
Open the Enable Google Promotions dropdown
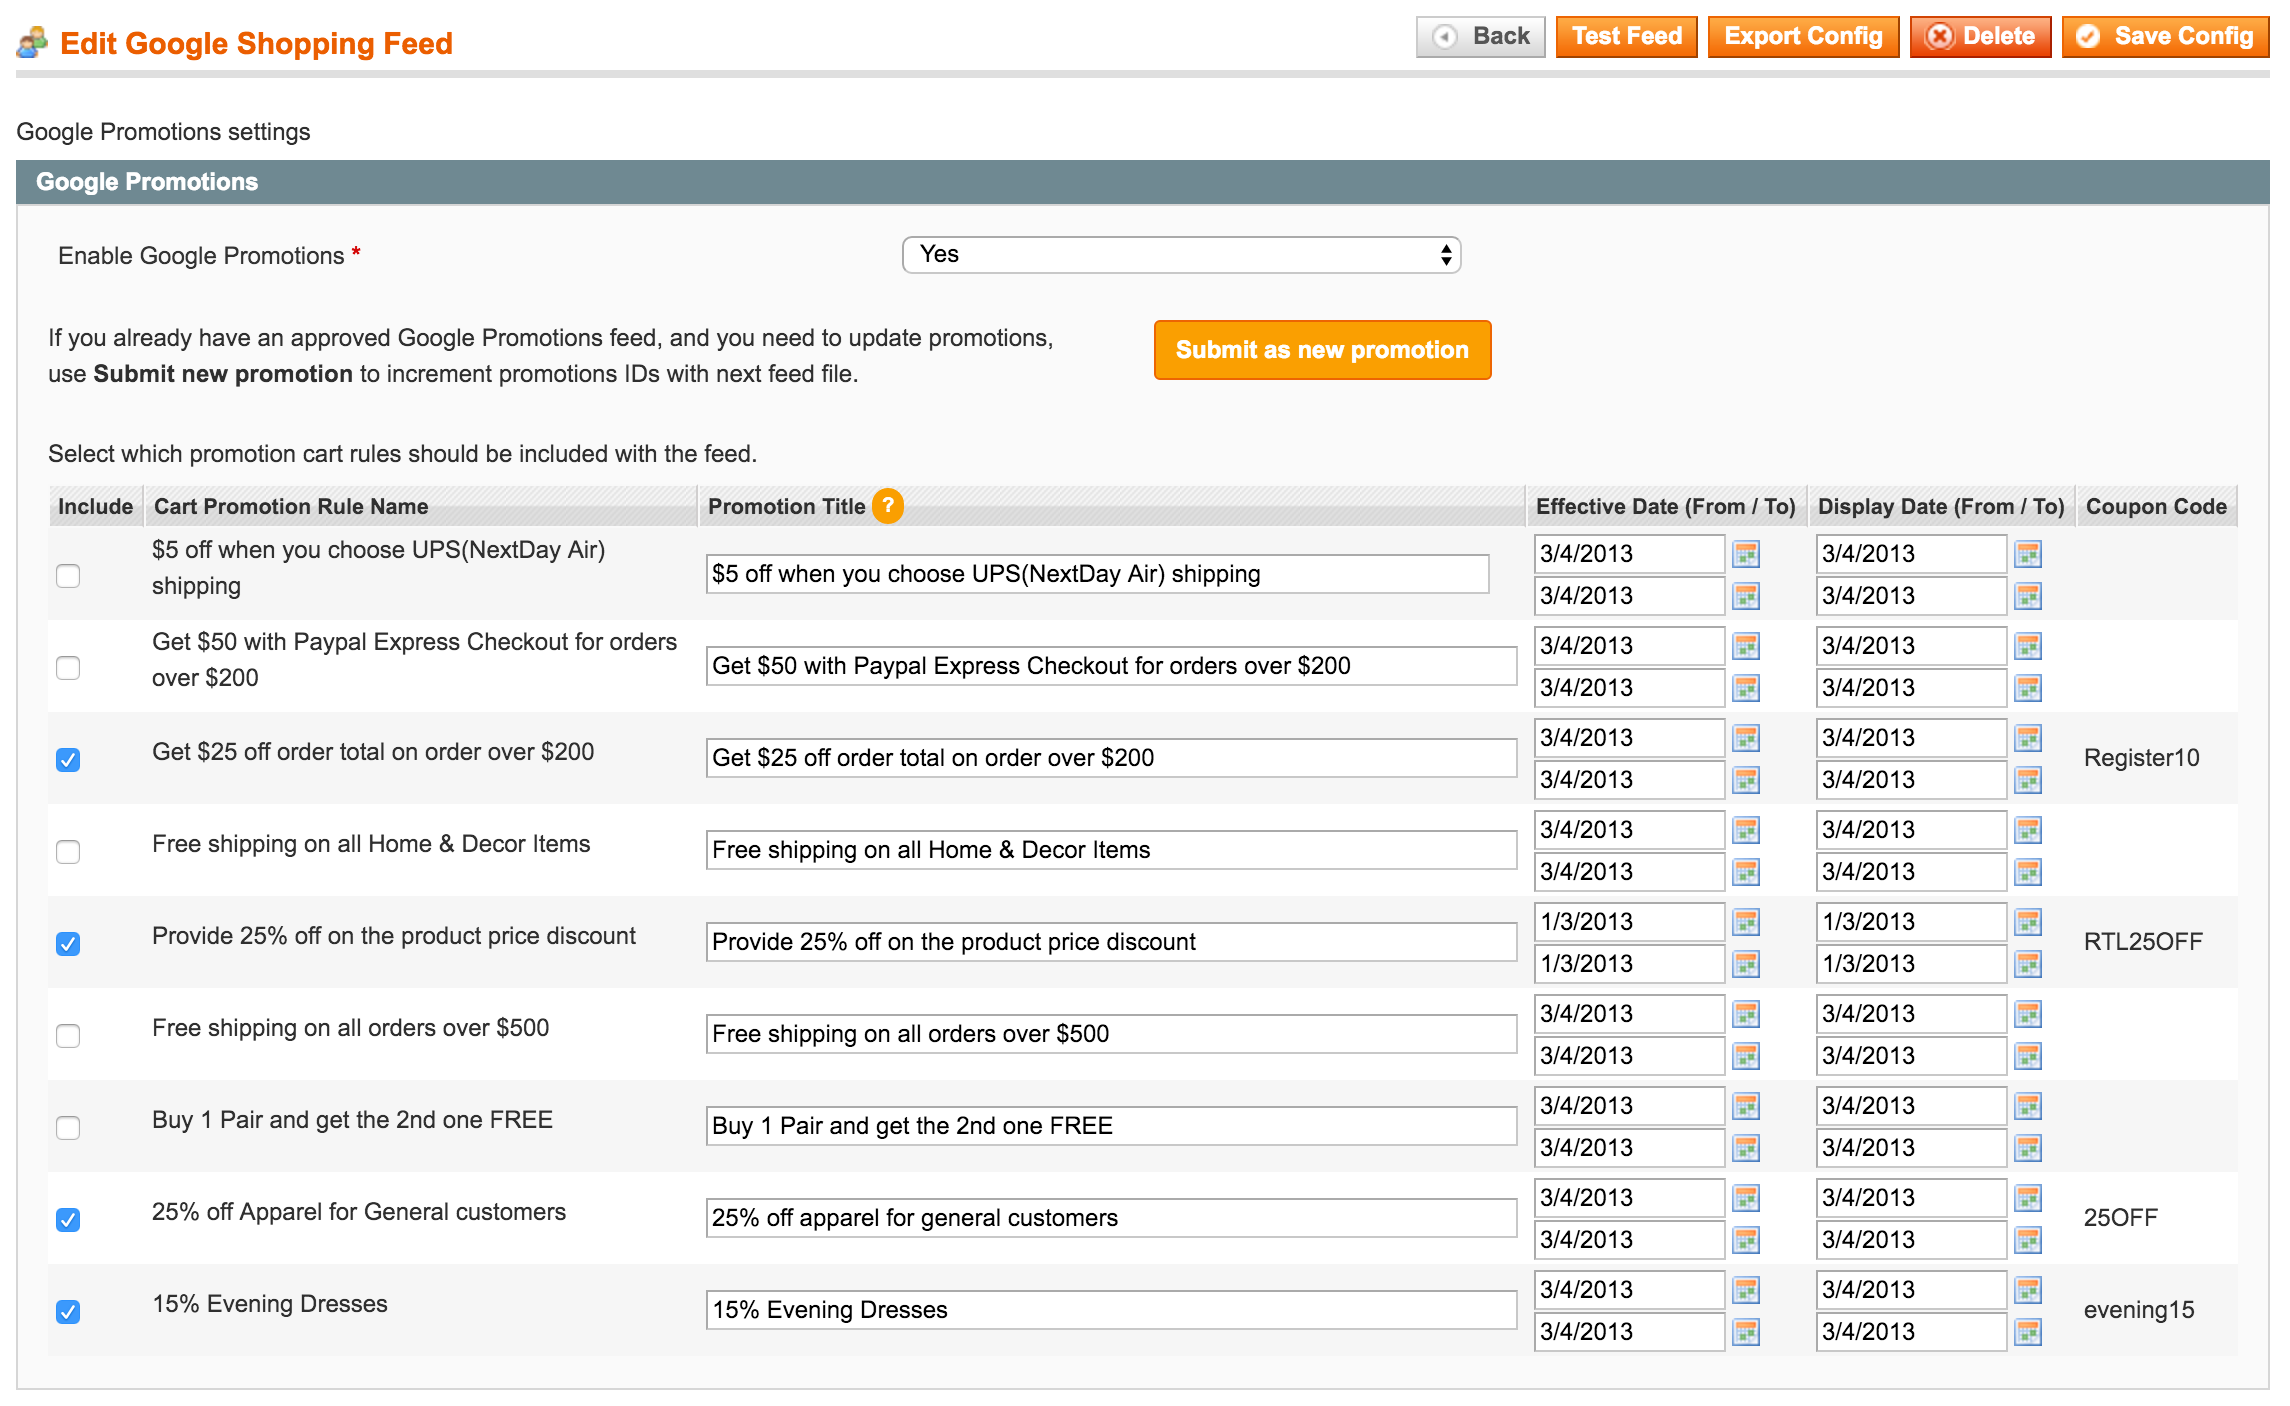pos(1181,255)
